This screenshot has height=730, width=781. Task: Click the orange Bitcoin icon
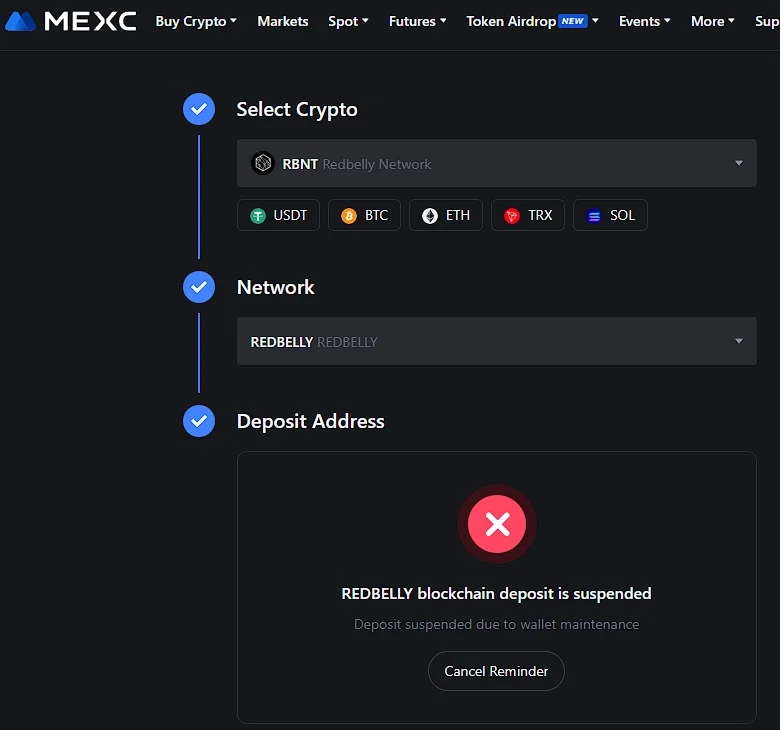pyautogui.click(x=349, y=216)
